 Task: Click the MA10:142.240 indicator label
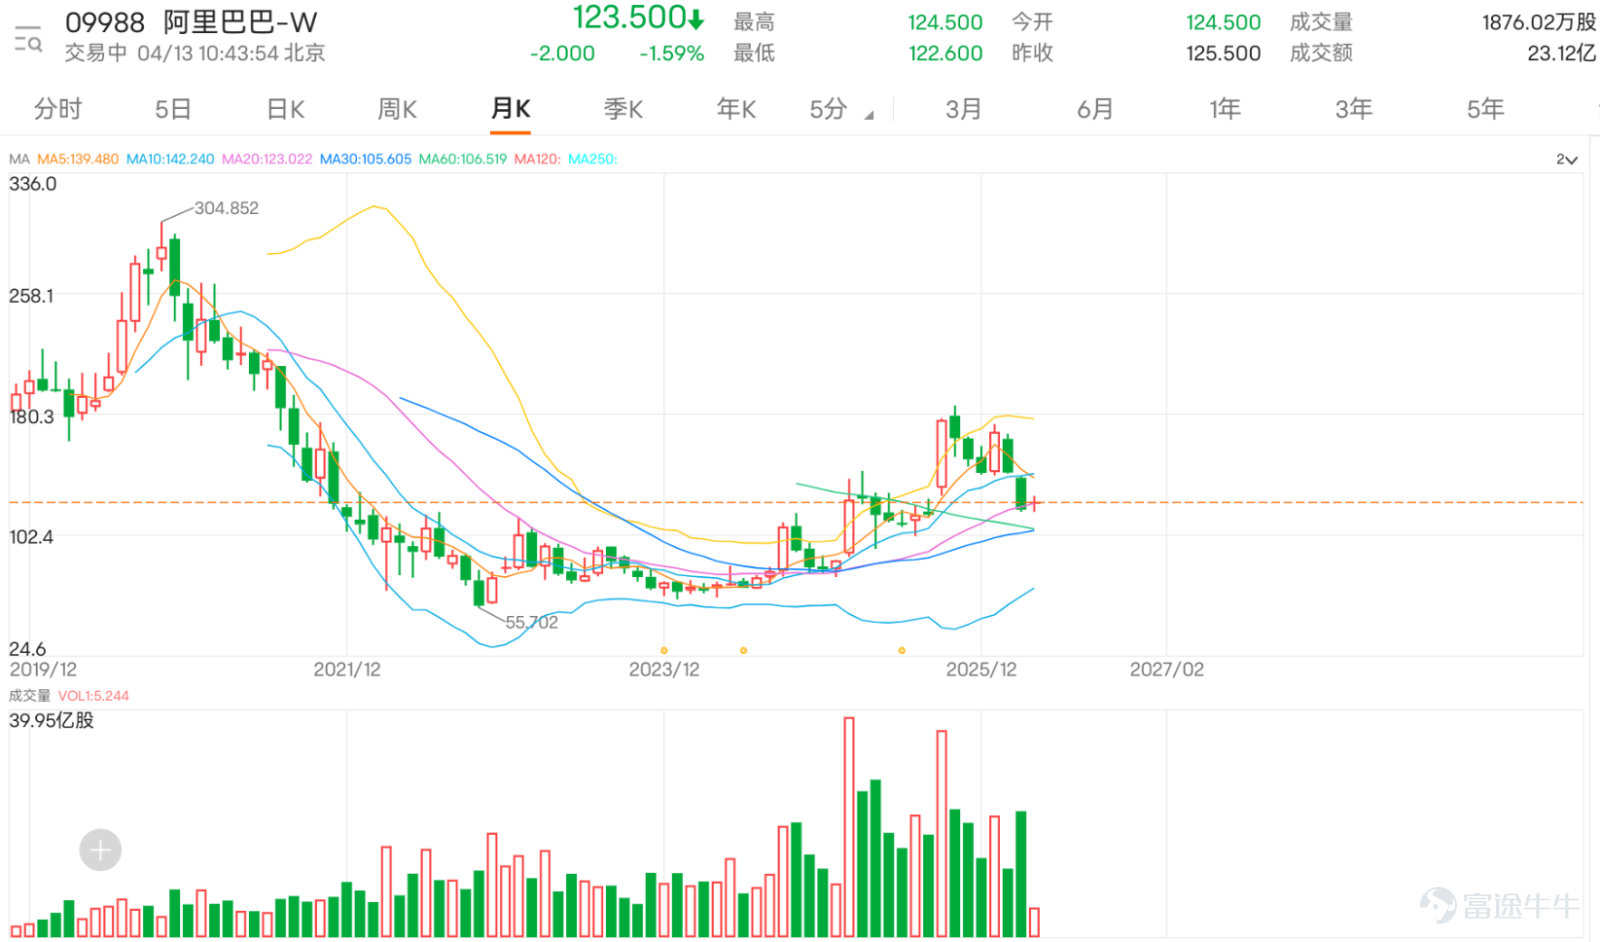click(170, 159)
